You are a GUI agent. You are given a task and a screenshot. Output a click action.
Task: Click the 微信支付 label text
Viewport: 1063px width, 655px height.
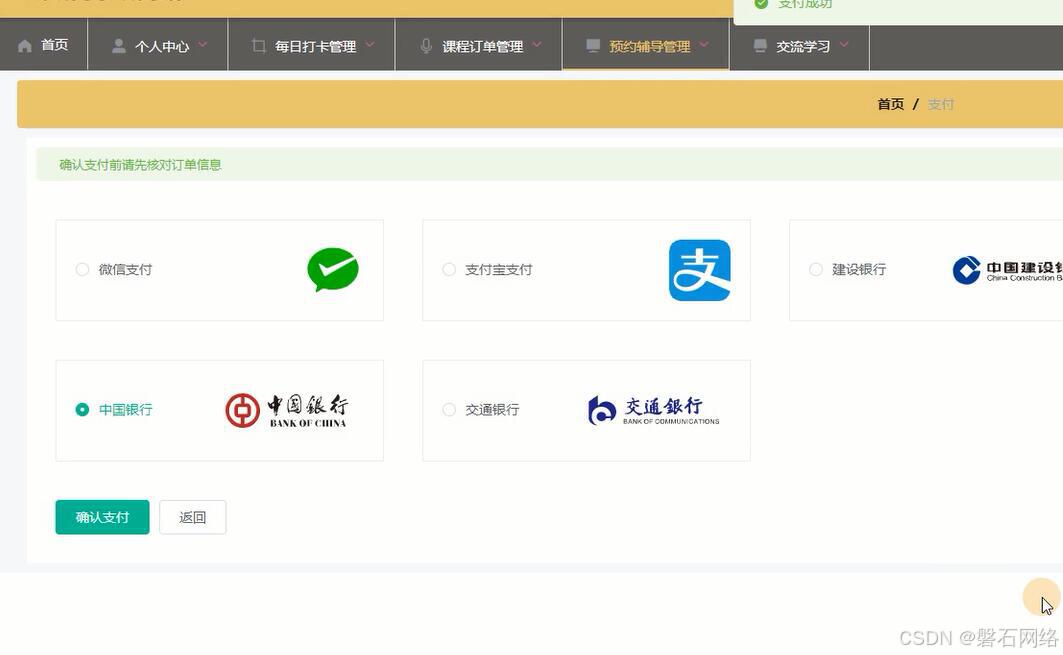coord(125,270)
